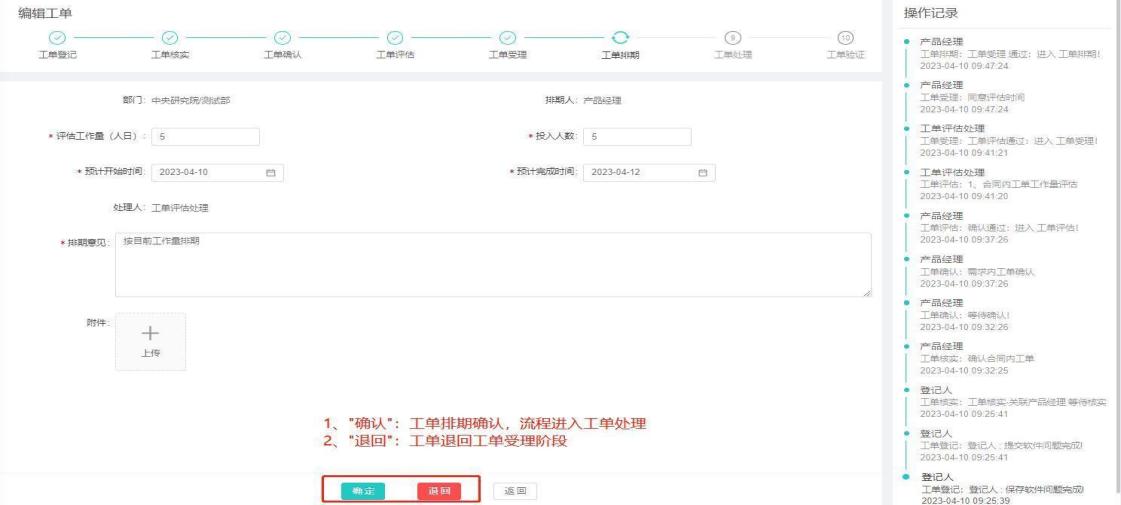Click the 工单登记 step checkmark icon
Screen dimensions: 1121x505
pos(56,37)
